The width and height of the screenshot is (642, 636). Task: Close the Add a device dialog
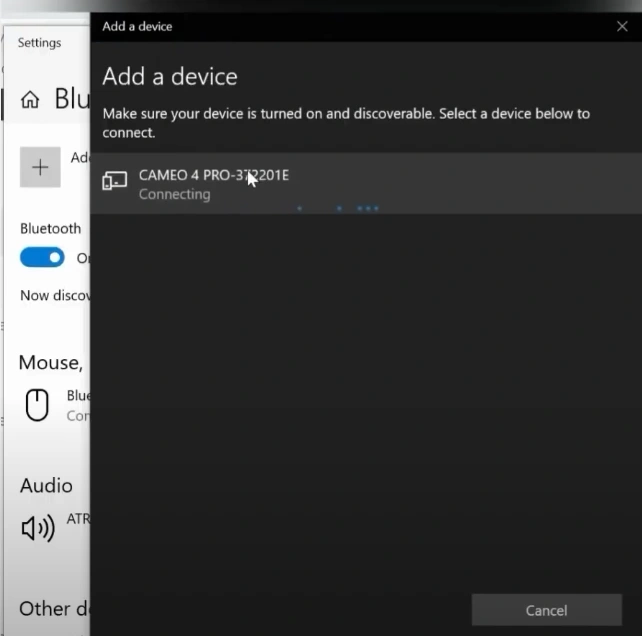pos(622,26)
